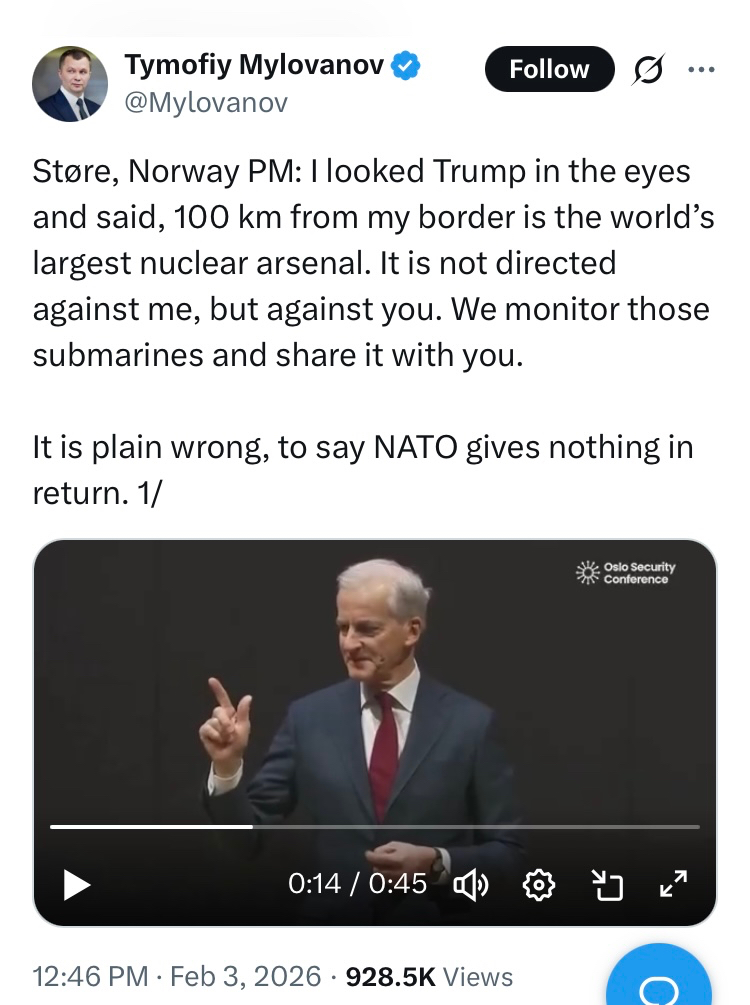This screenshot has height=1005, width=750.
Task: Play the video
Action: click(x=77, y=884)
